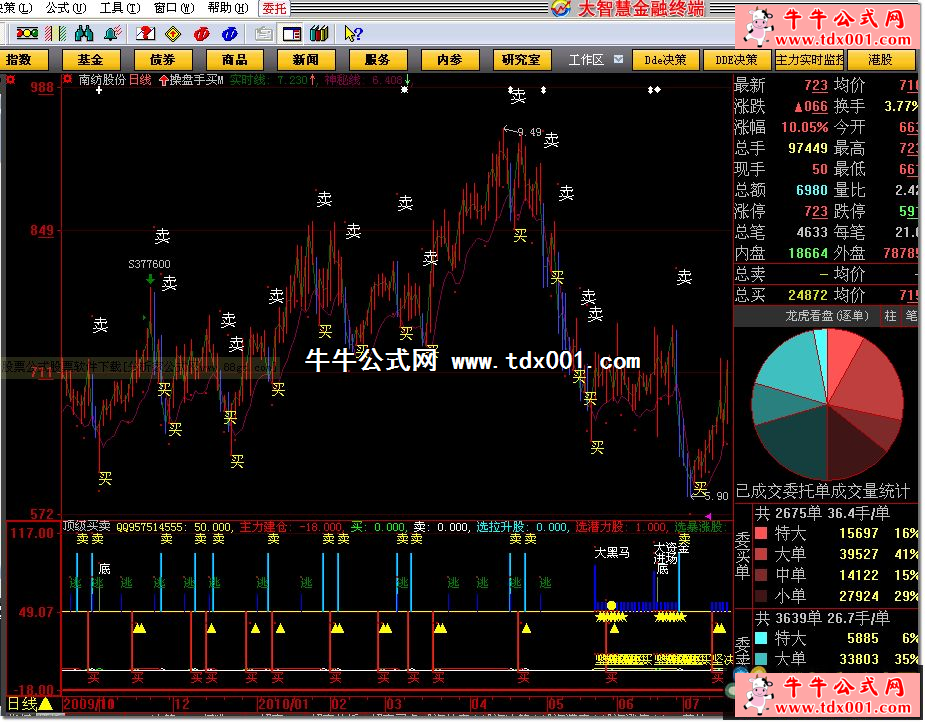Click the 研究室 button
This screenshot has height=722, width=925.
pyautogui.click(x=521, y=60)
